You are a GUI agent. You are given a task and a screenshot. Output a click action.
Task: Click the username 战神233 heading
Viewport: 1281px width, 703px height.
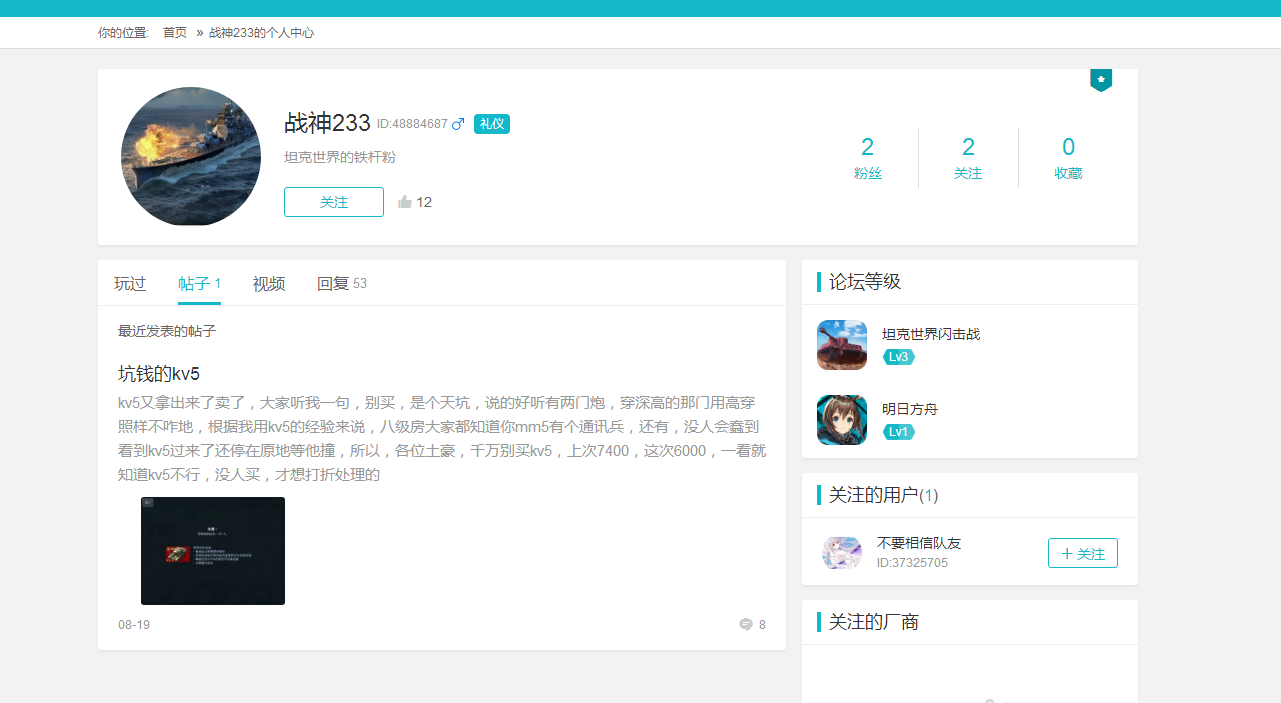[328, 123]
